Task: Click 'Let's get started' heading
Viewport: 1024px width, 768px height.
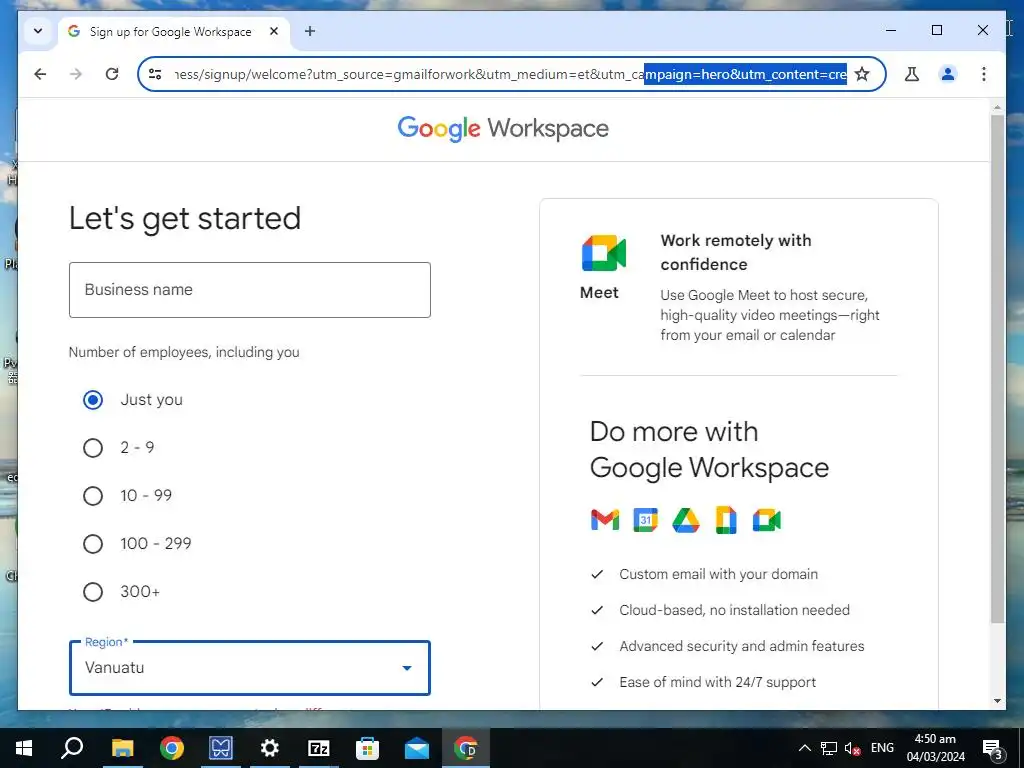Action: tap(185, 219)
